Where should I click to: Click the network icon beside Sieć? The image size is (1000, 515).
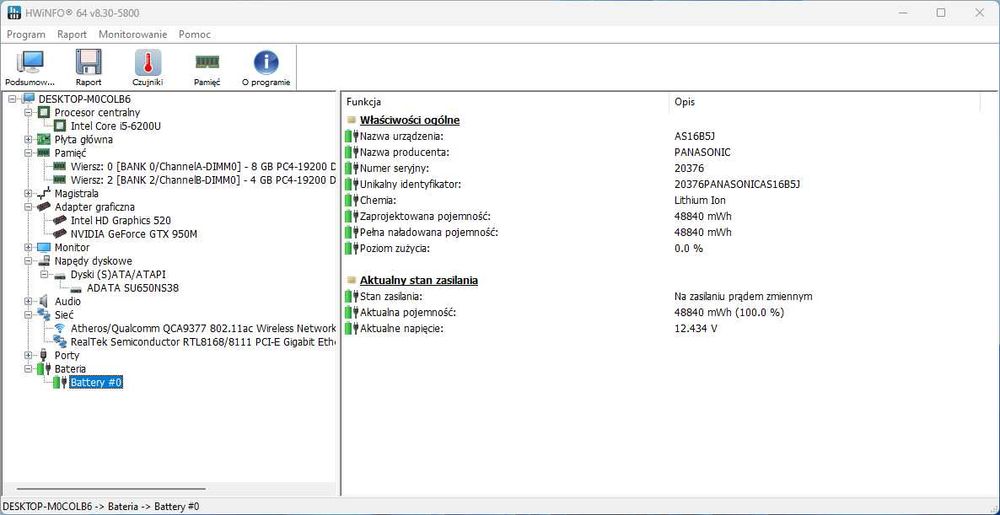coord(44,314)
